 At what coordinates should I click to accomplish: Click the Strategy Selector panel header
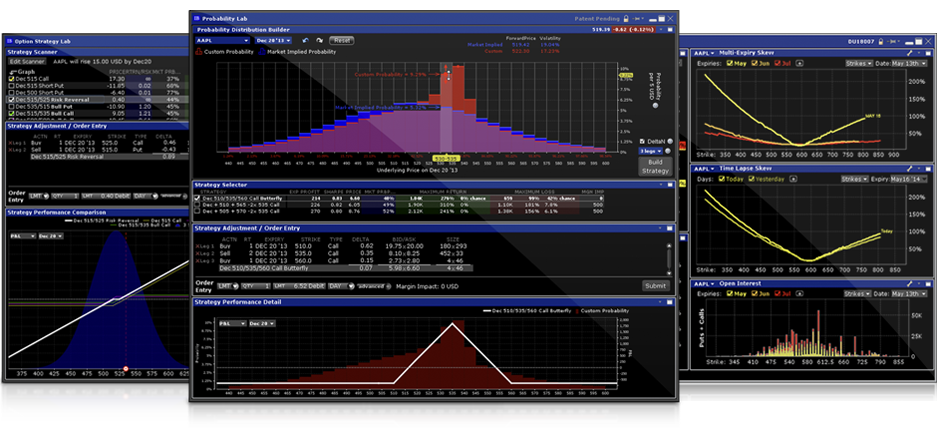[433, 185]
